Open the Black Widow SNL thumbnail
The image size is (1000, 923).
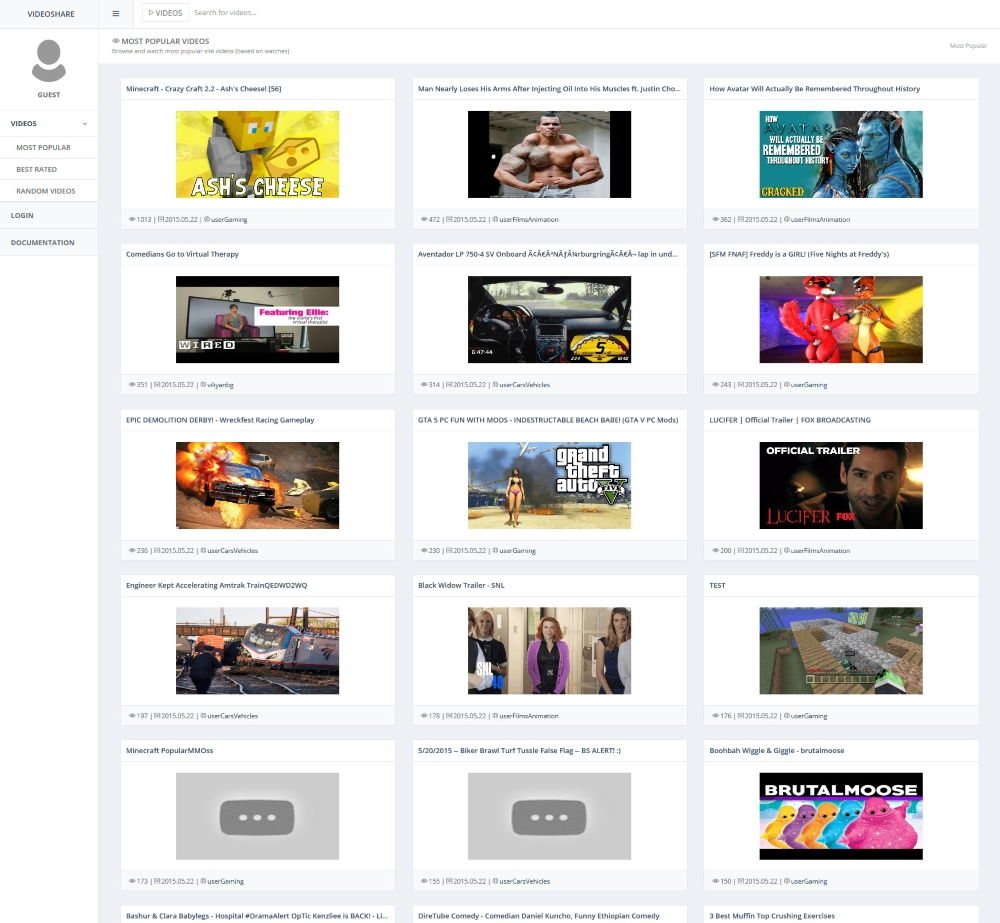[x=549, y=651]
